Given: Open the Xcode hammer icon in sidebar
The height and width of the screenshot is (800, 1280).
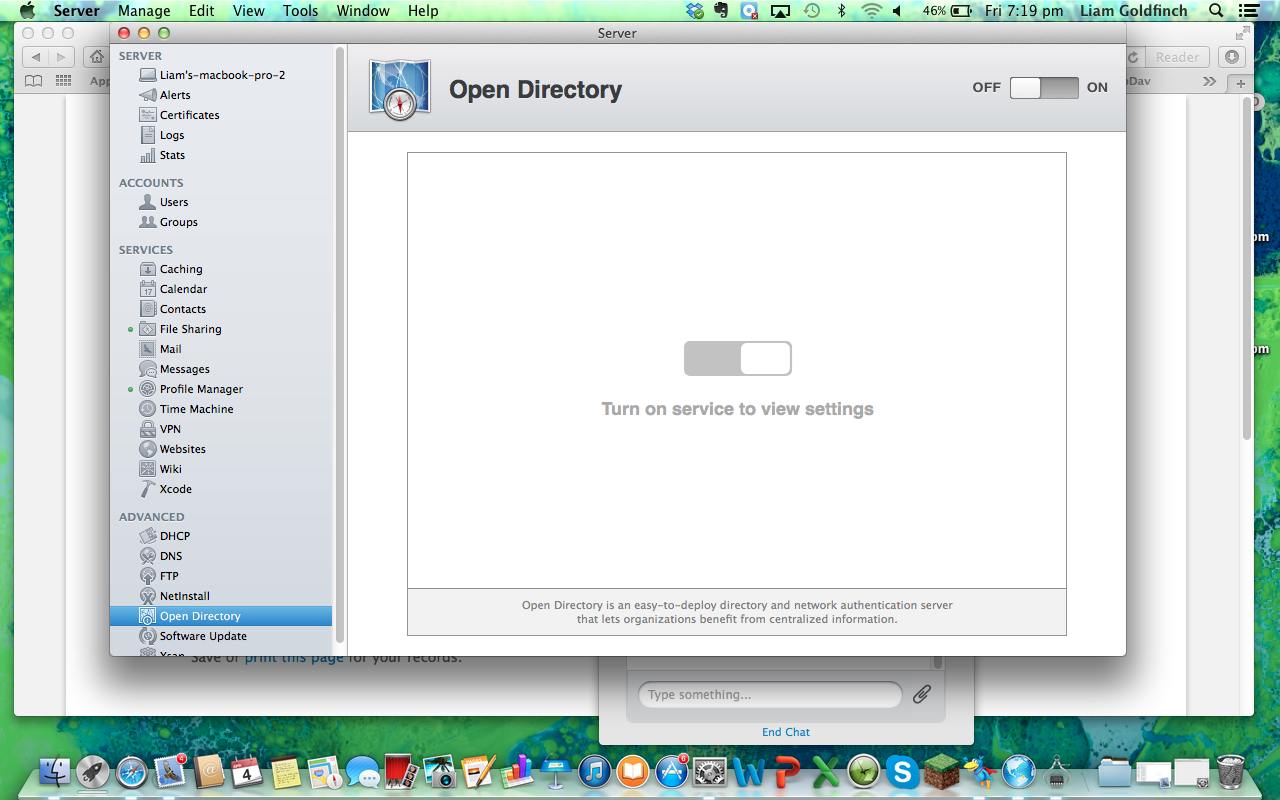Looking at the screenshot, I should click(148, 489).
